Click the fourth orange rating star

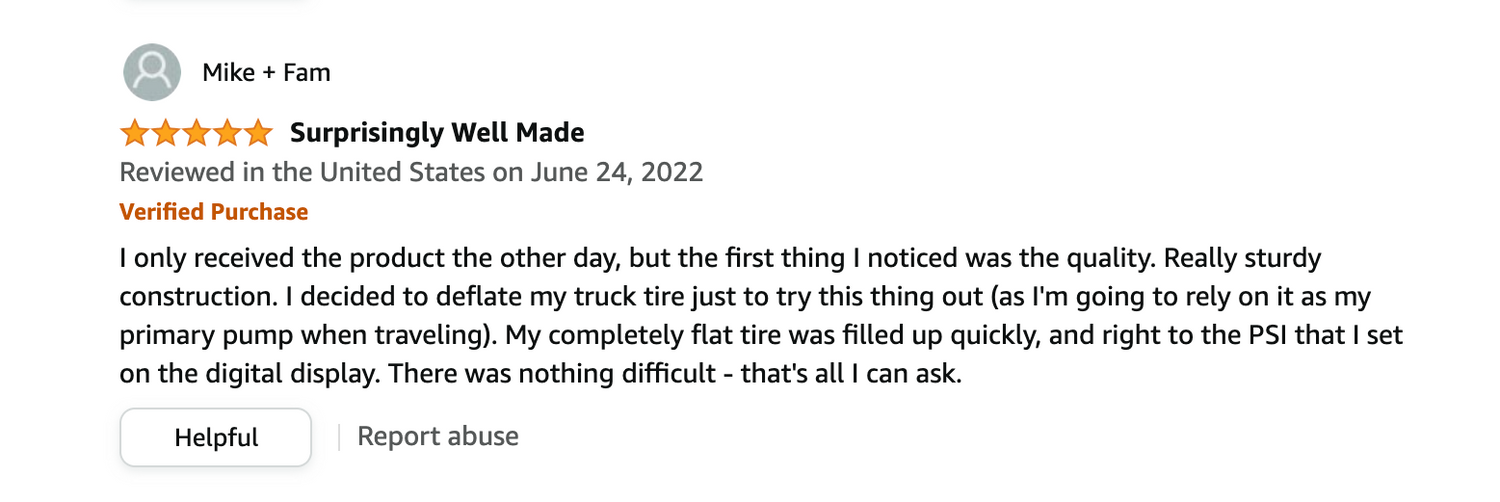click(226, 132)
